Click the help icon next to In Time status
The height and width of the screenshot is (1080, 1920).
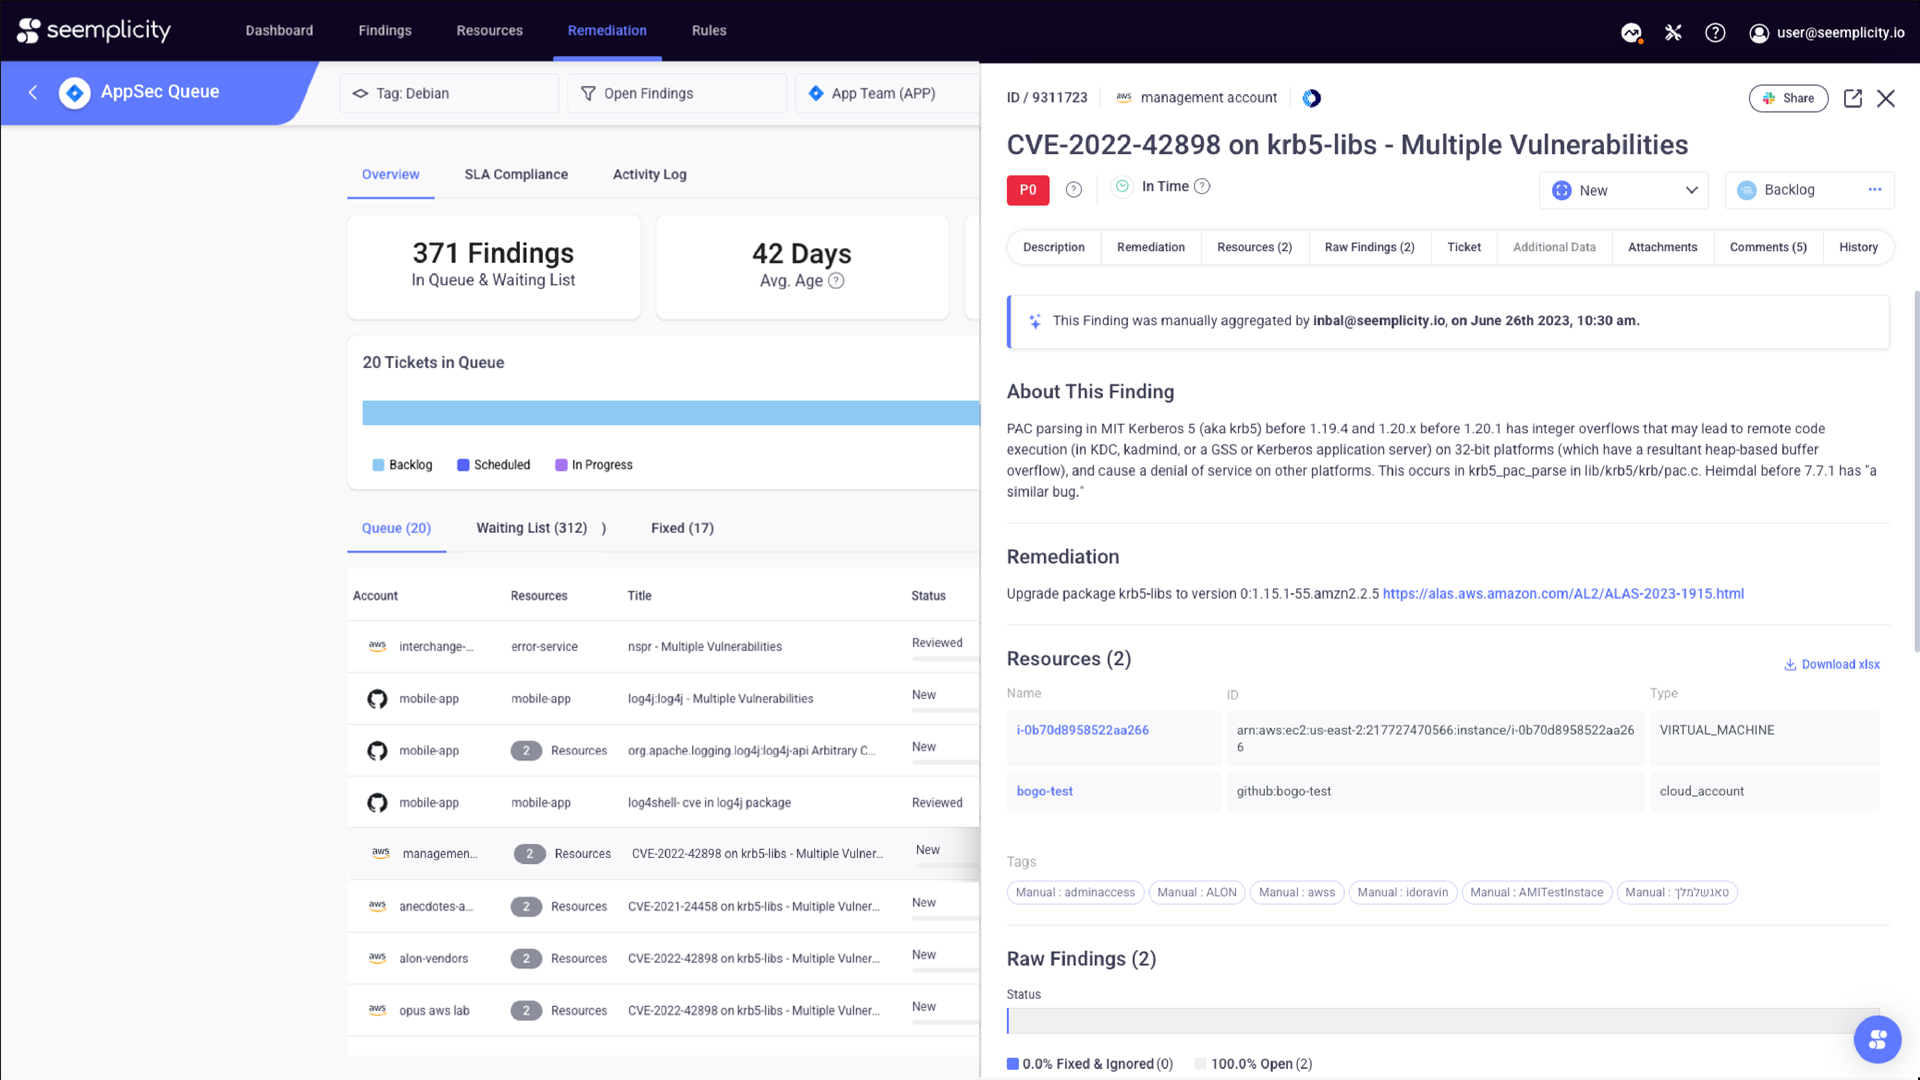[x=1202, y=186]
